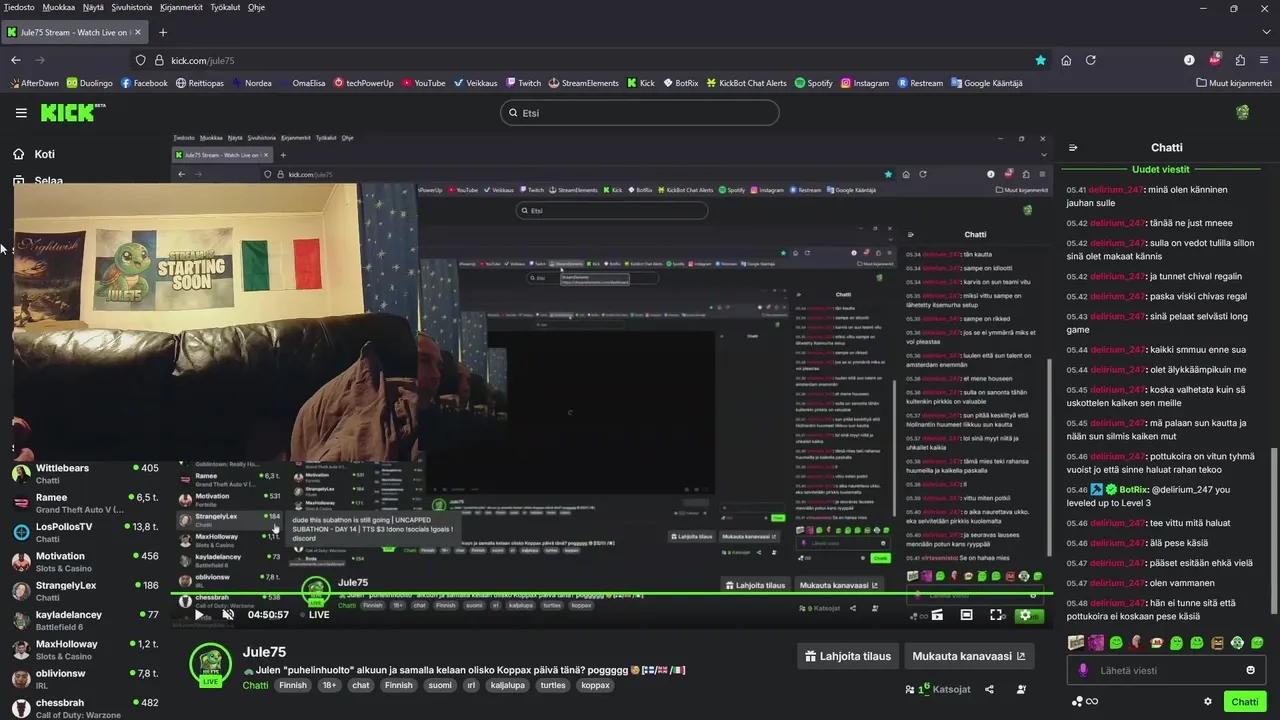This screenshot has width=1280, height=720.
Task: Open the Twitch bookmark
Action: click(x=523, y=83)
